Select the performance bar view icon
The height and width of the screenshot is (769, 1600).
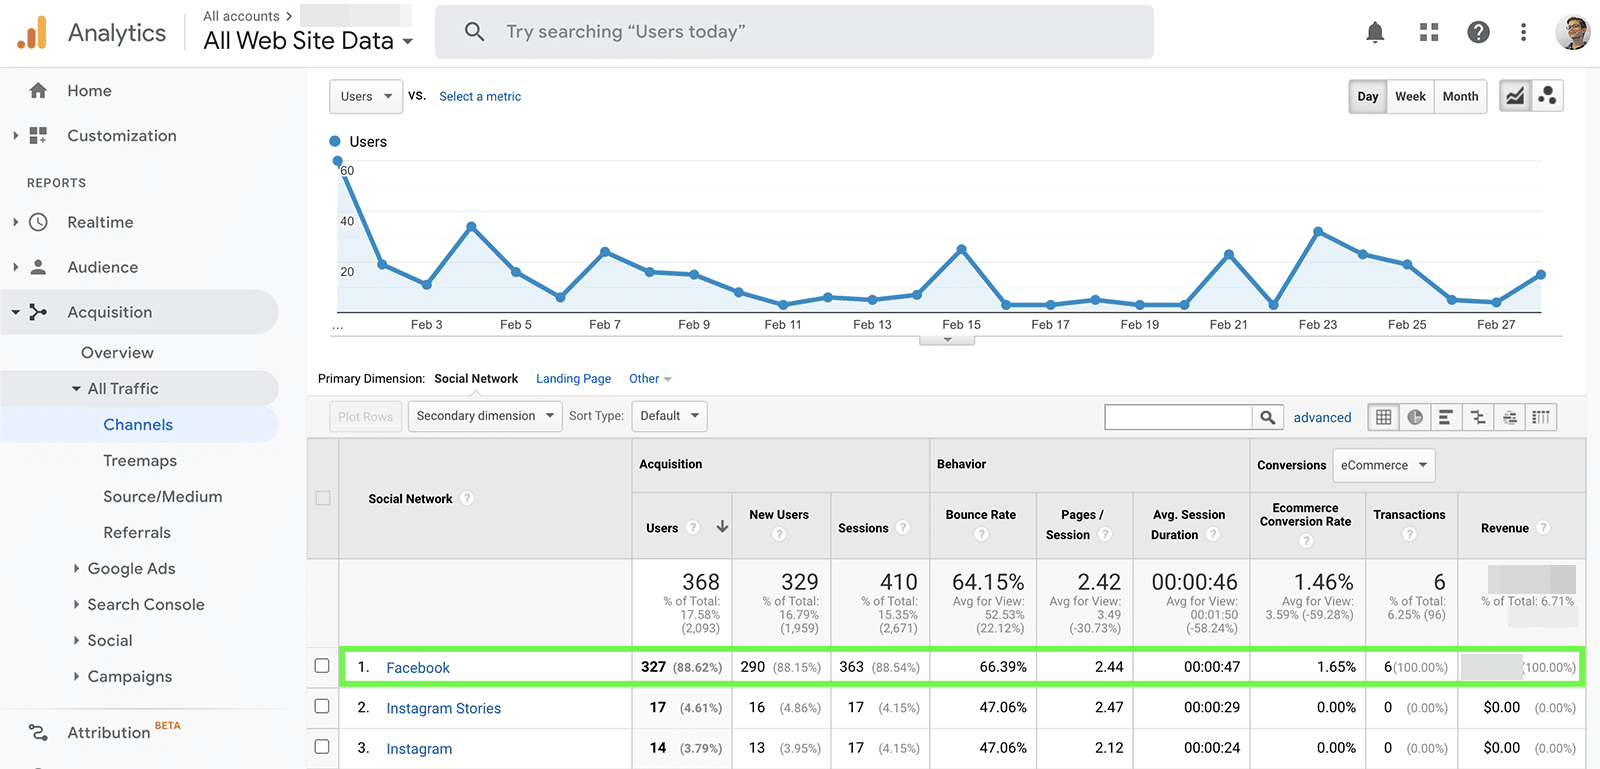pyautogui.click(x=1446, y=417)
